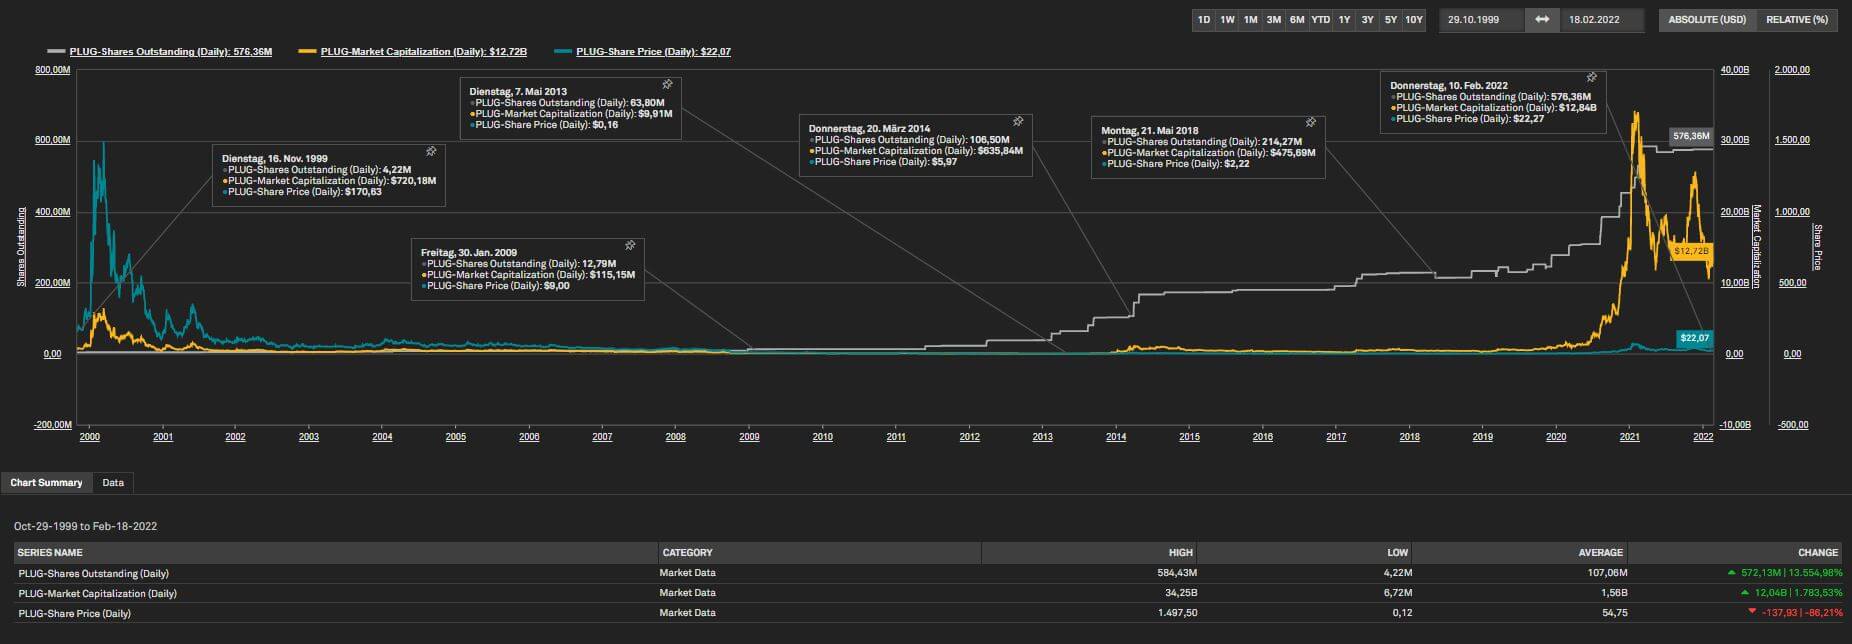The height and width of the screenshot is (644, 1852).
Task: Click the pin icon on 10. Feb. 2022 annotation
Action: [1591, 77]
